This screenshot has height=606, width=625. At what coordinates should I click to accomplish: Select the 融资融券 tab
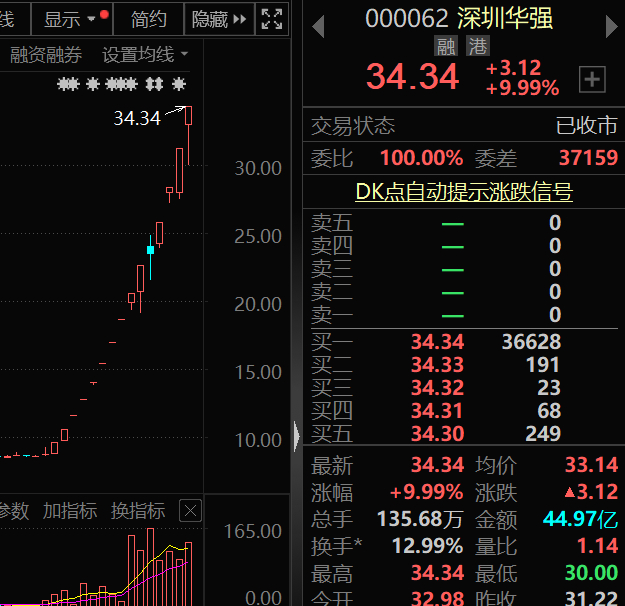(46, 55)
